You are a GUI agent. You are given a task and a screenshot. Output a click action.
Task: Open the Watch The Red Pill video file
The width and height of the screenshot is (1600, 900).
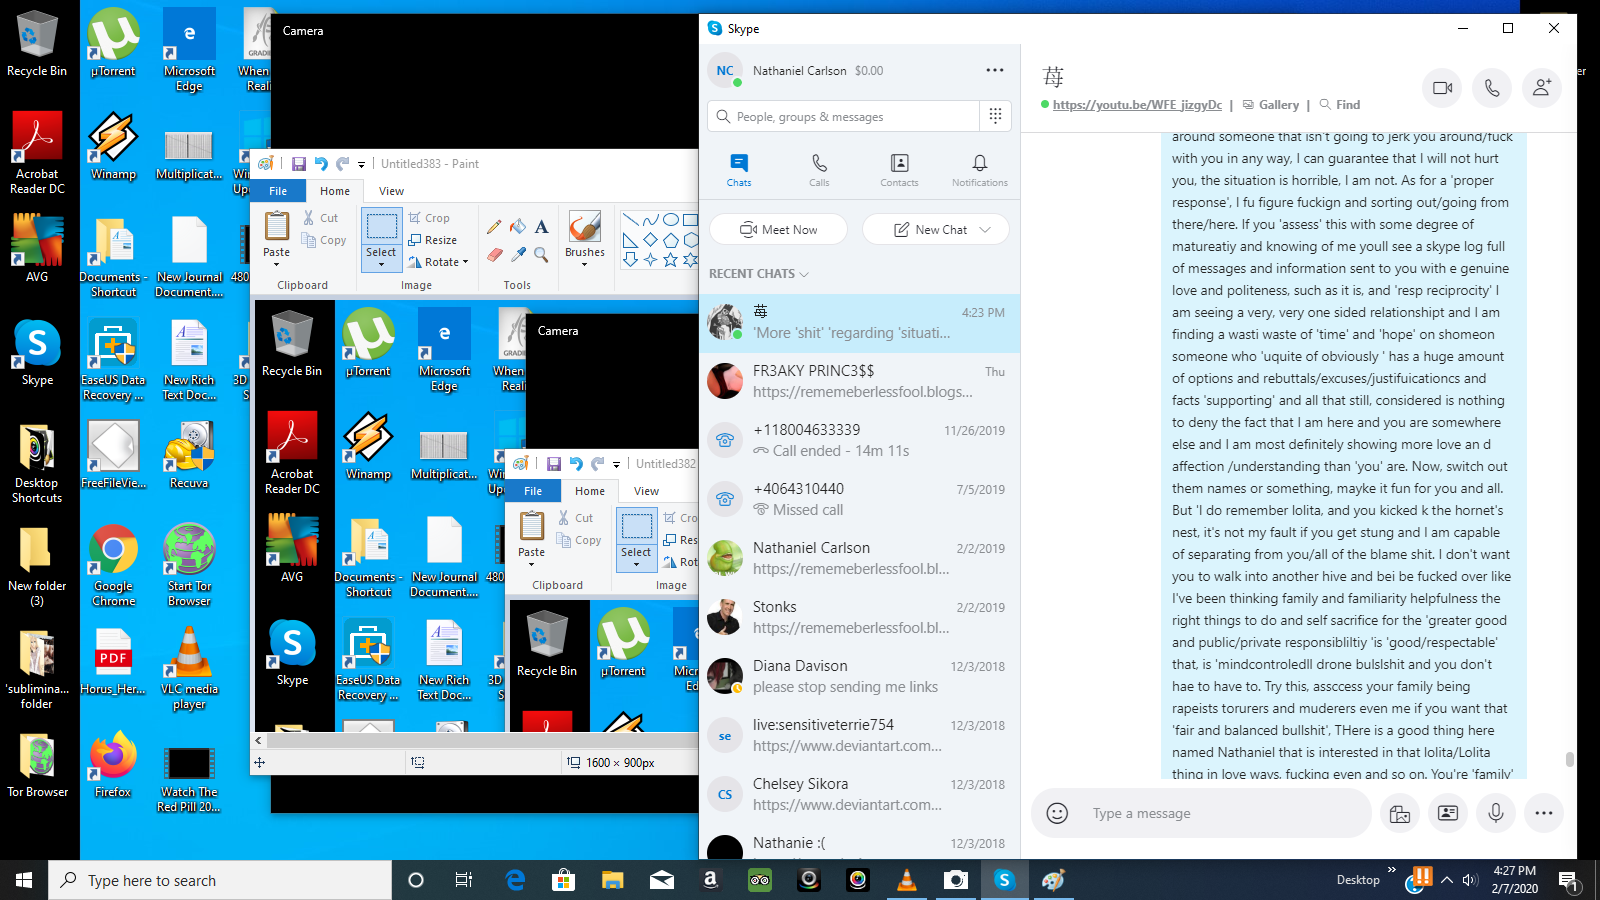click(189, 779)
